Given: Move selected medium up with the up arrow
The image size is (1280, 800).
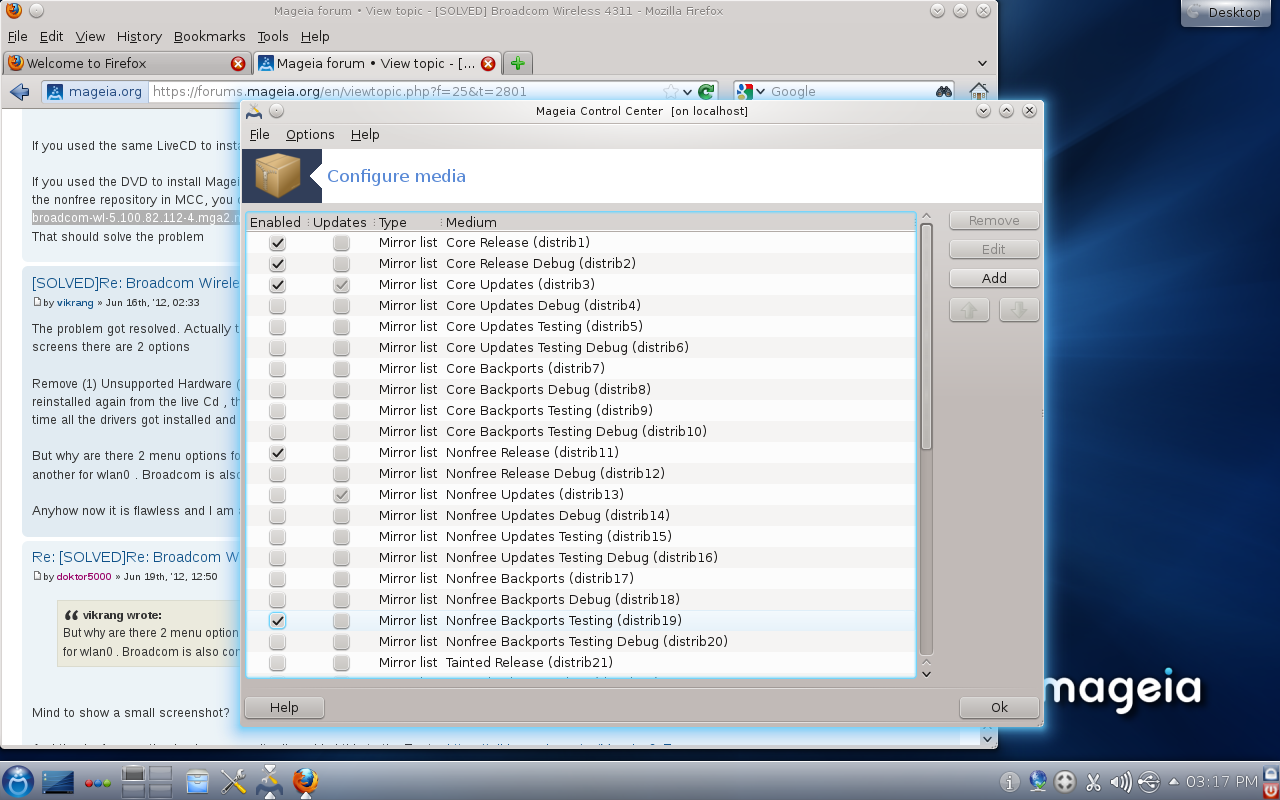Looking at the screenshot, I should pos(968,310).
